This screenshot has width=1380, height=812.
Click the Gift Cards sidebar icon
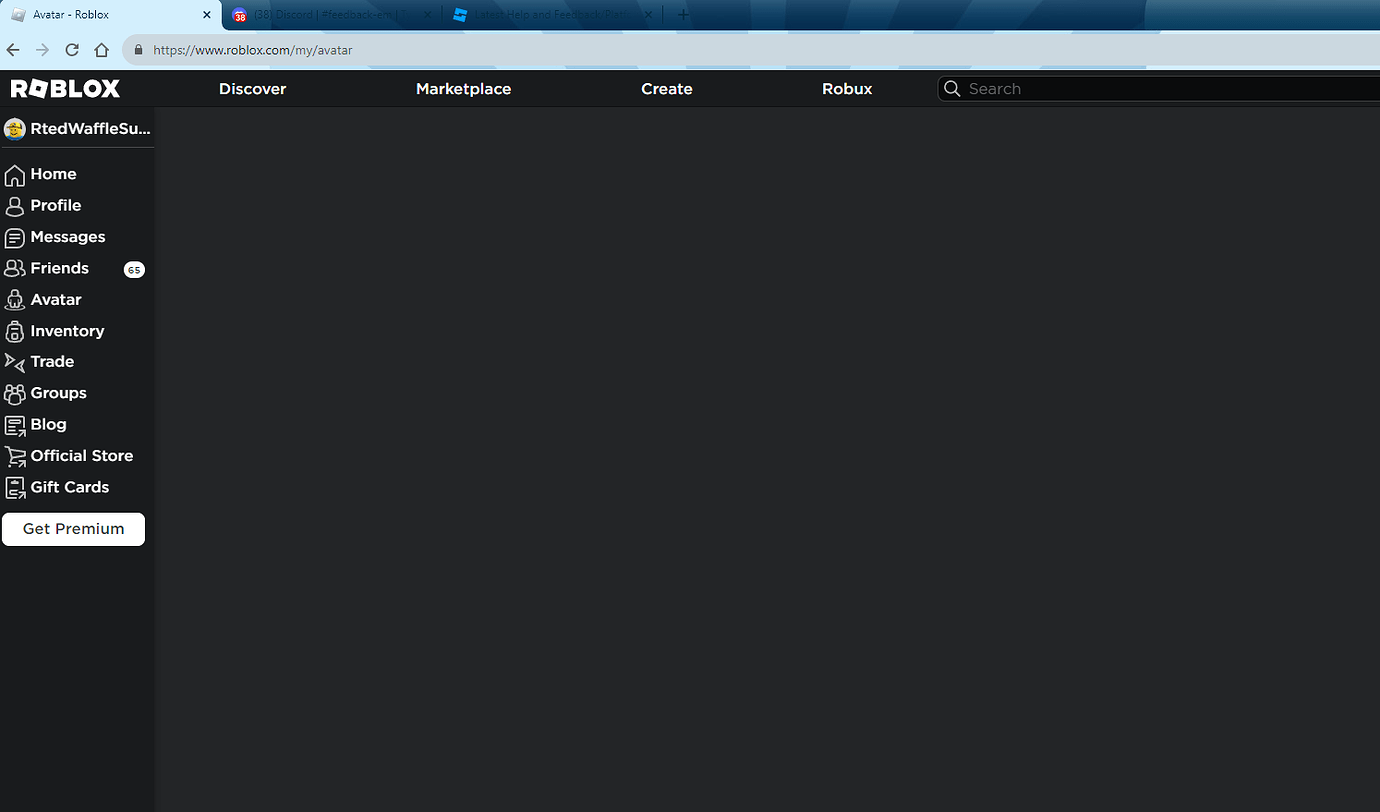pyautogui.click(x=16, y=487)
